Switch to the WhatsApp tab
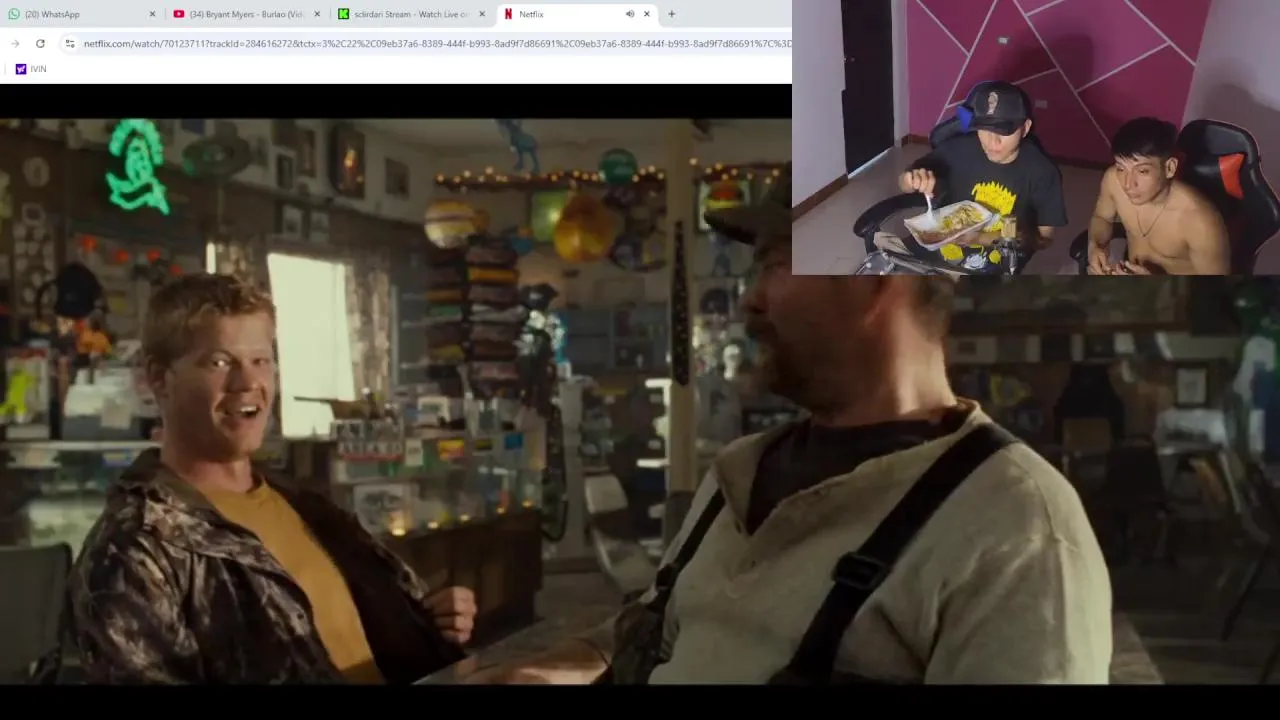 (82, 14)
